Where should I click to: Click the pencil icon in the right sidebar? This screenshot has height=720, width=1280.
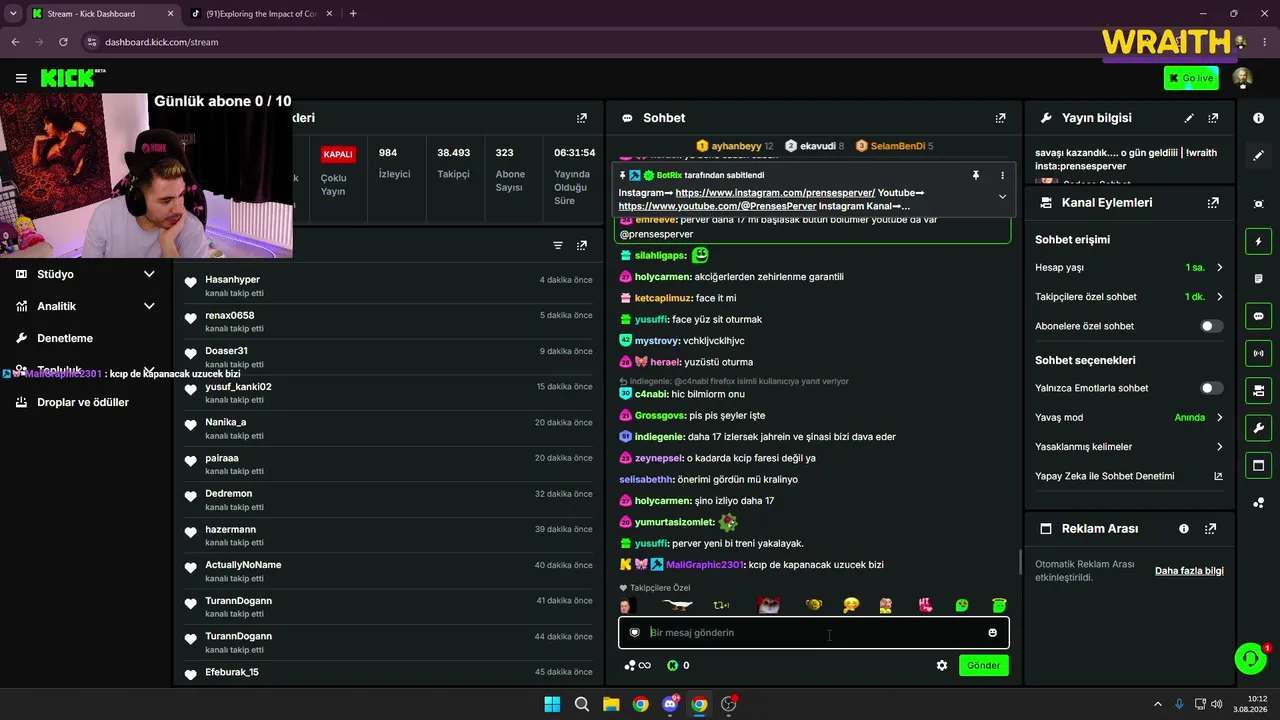[x=1258, y=155]
